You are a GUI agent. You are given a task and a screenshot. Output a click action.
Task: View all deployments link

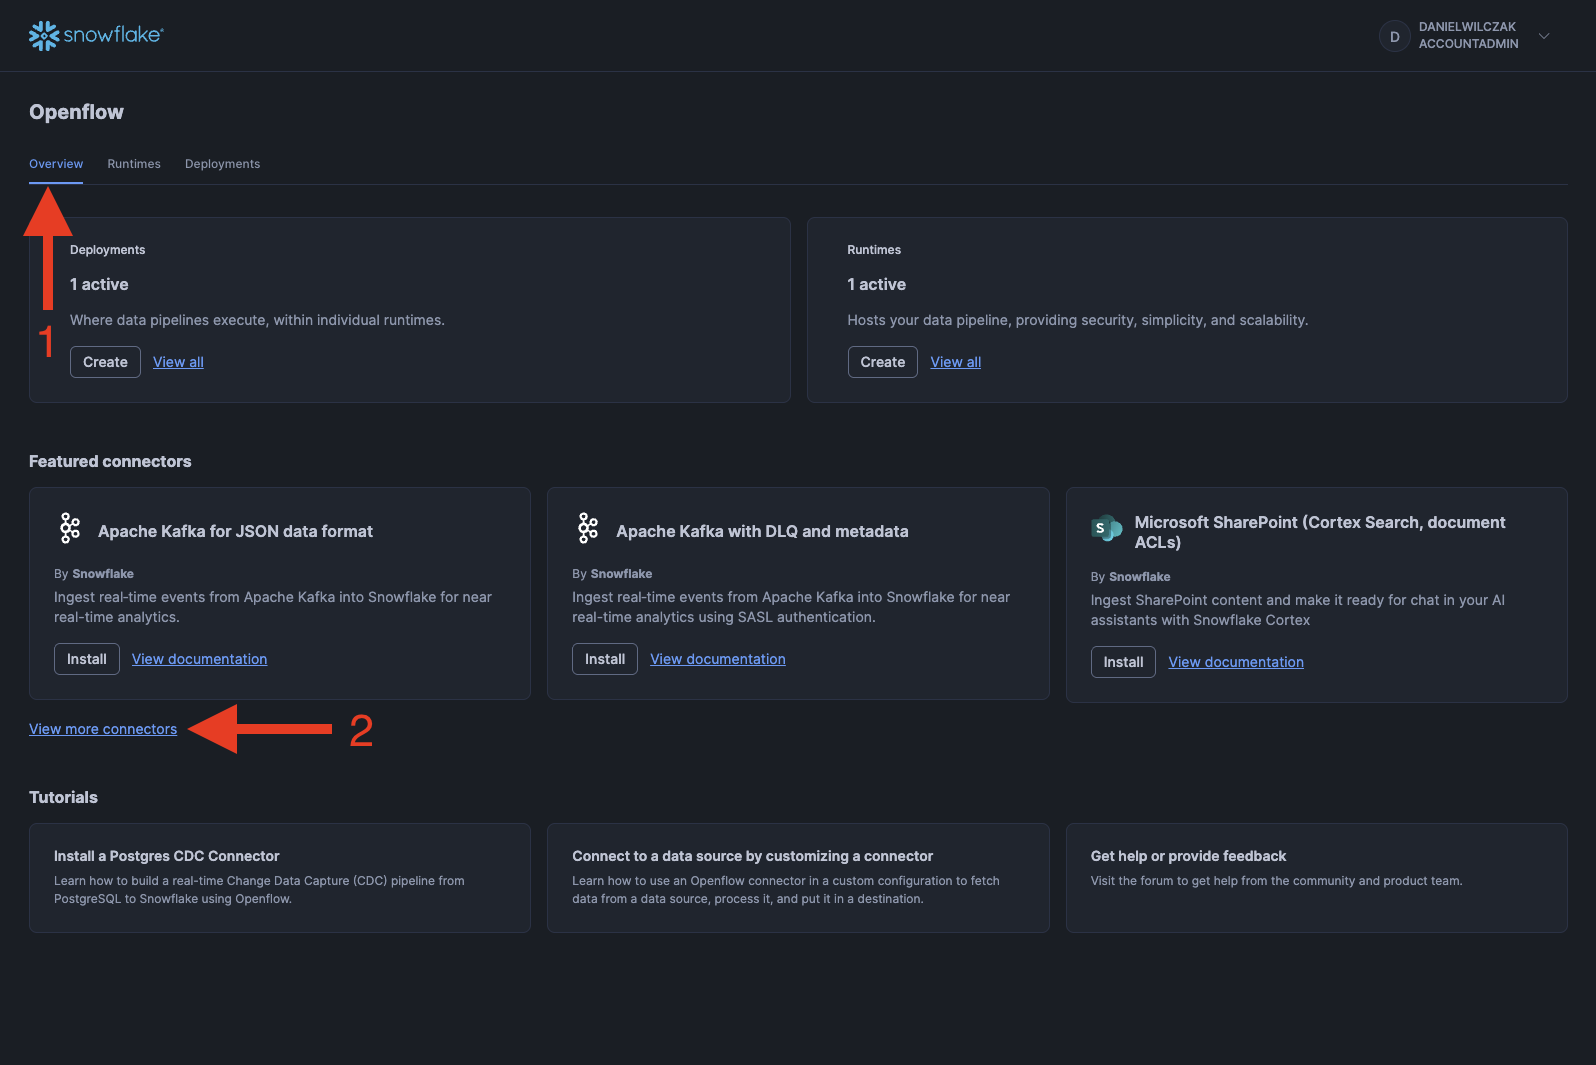[178, 362]
